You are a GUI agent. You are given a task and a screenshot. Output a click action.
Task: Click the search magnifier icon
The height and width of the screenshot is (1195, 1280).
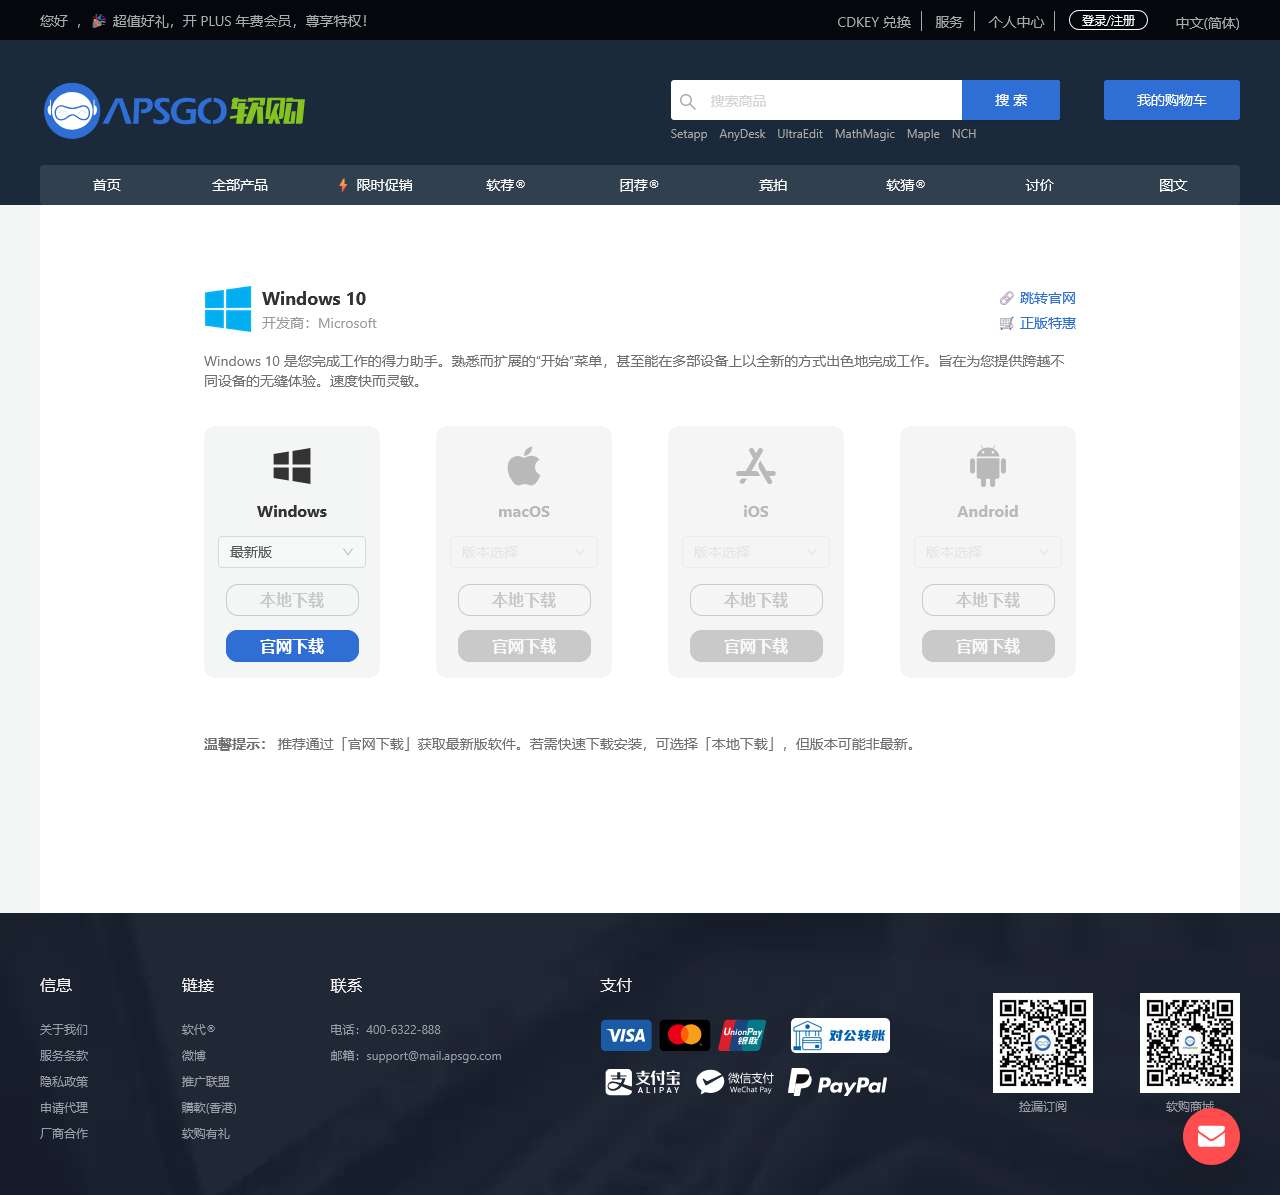pyautogui.click(x=688, y=101)
